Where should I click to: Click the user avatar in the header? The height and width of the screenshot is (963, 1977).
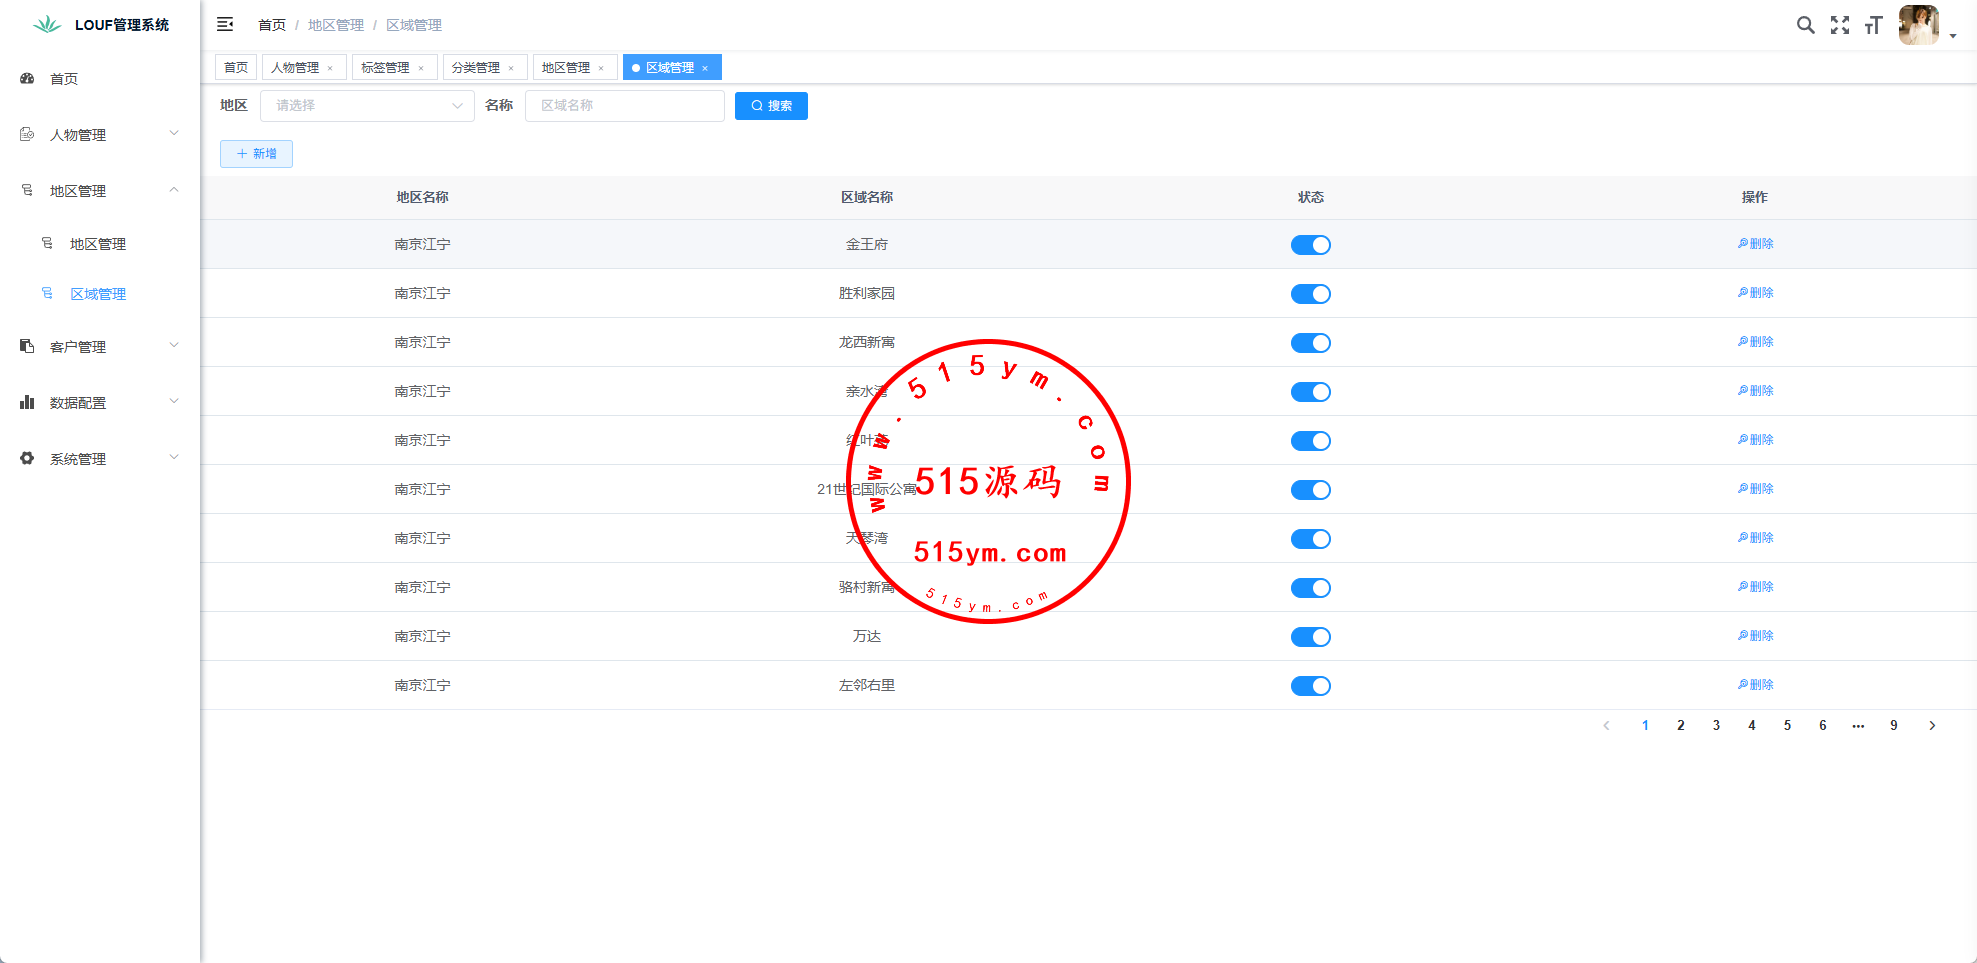[1918, 25]
